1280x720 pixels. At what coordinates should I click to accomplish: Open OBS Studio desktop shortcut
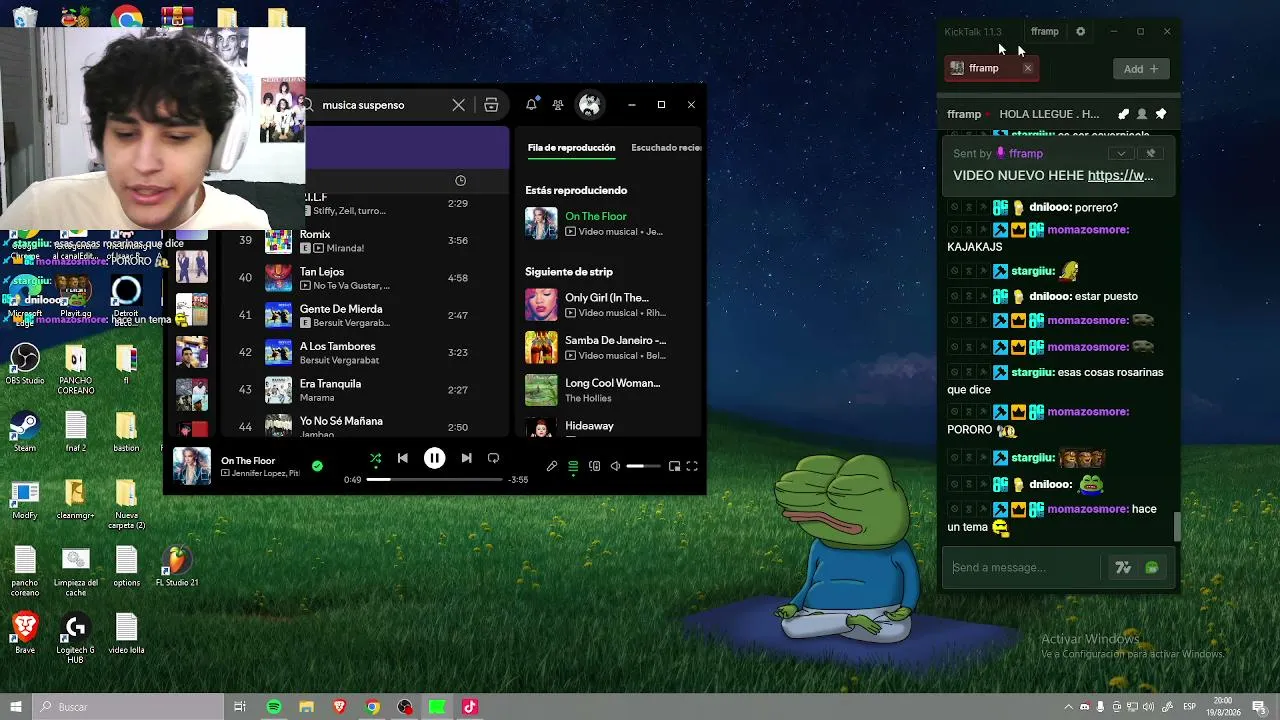pyautogui.click(x=25, y=364)
